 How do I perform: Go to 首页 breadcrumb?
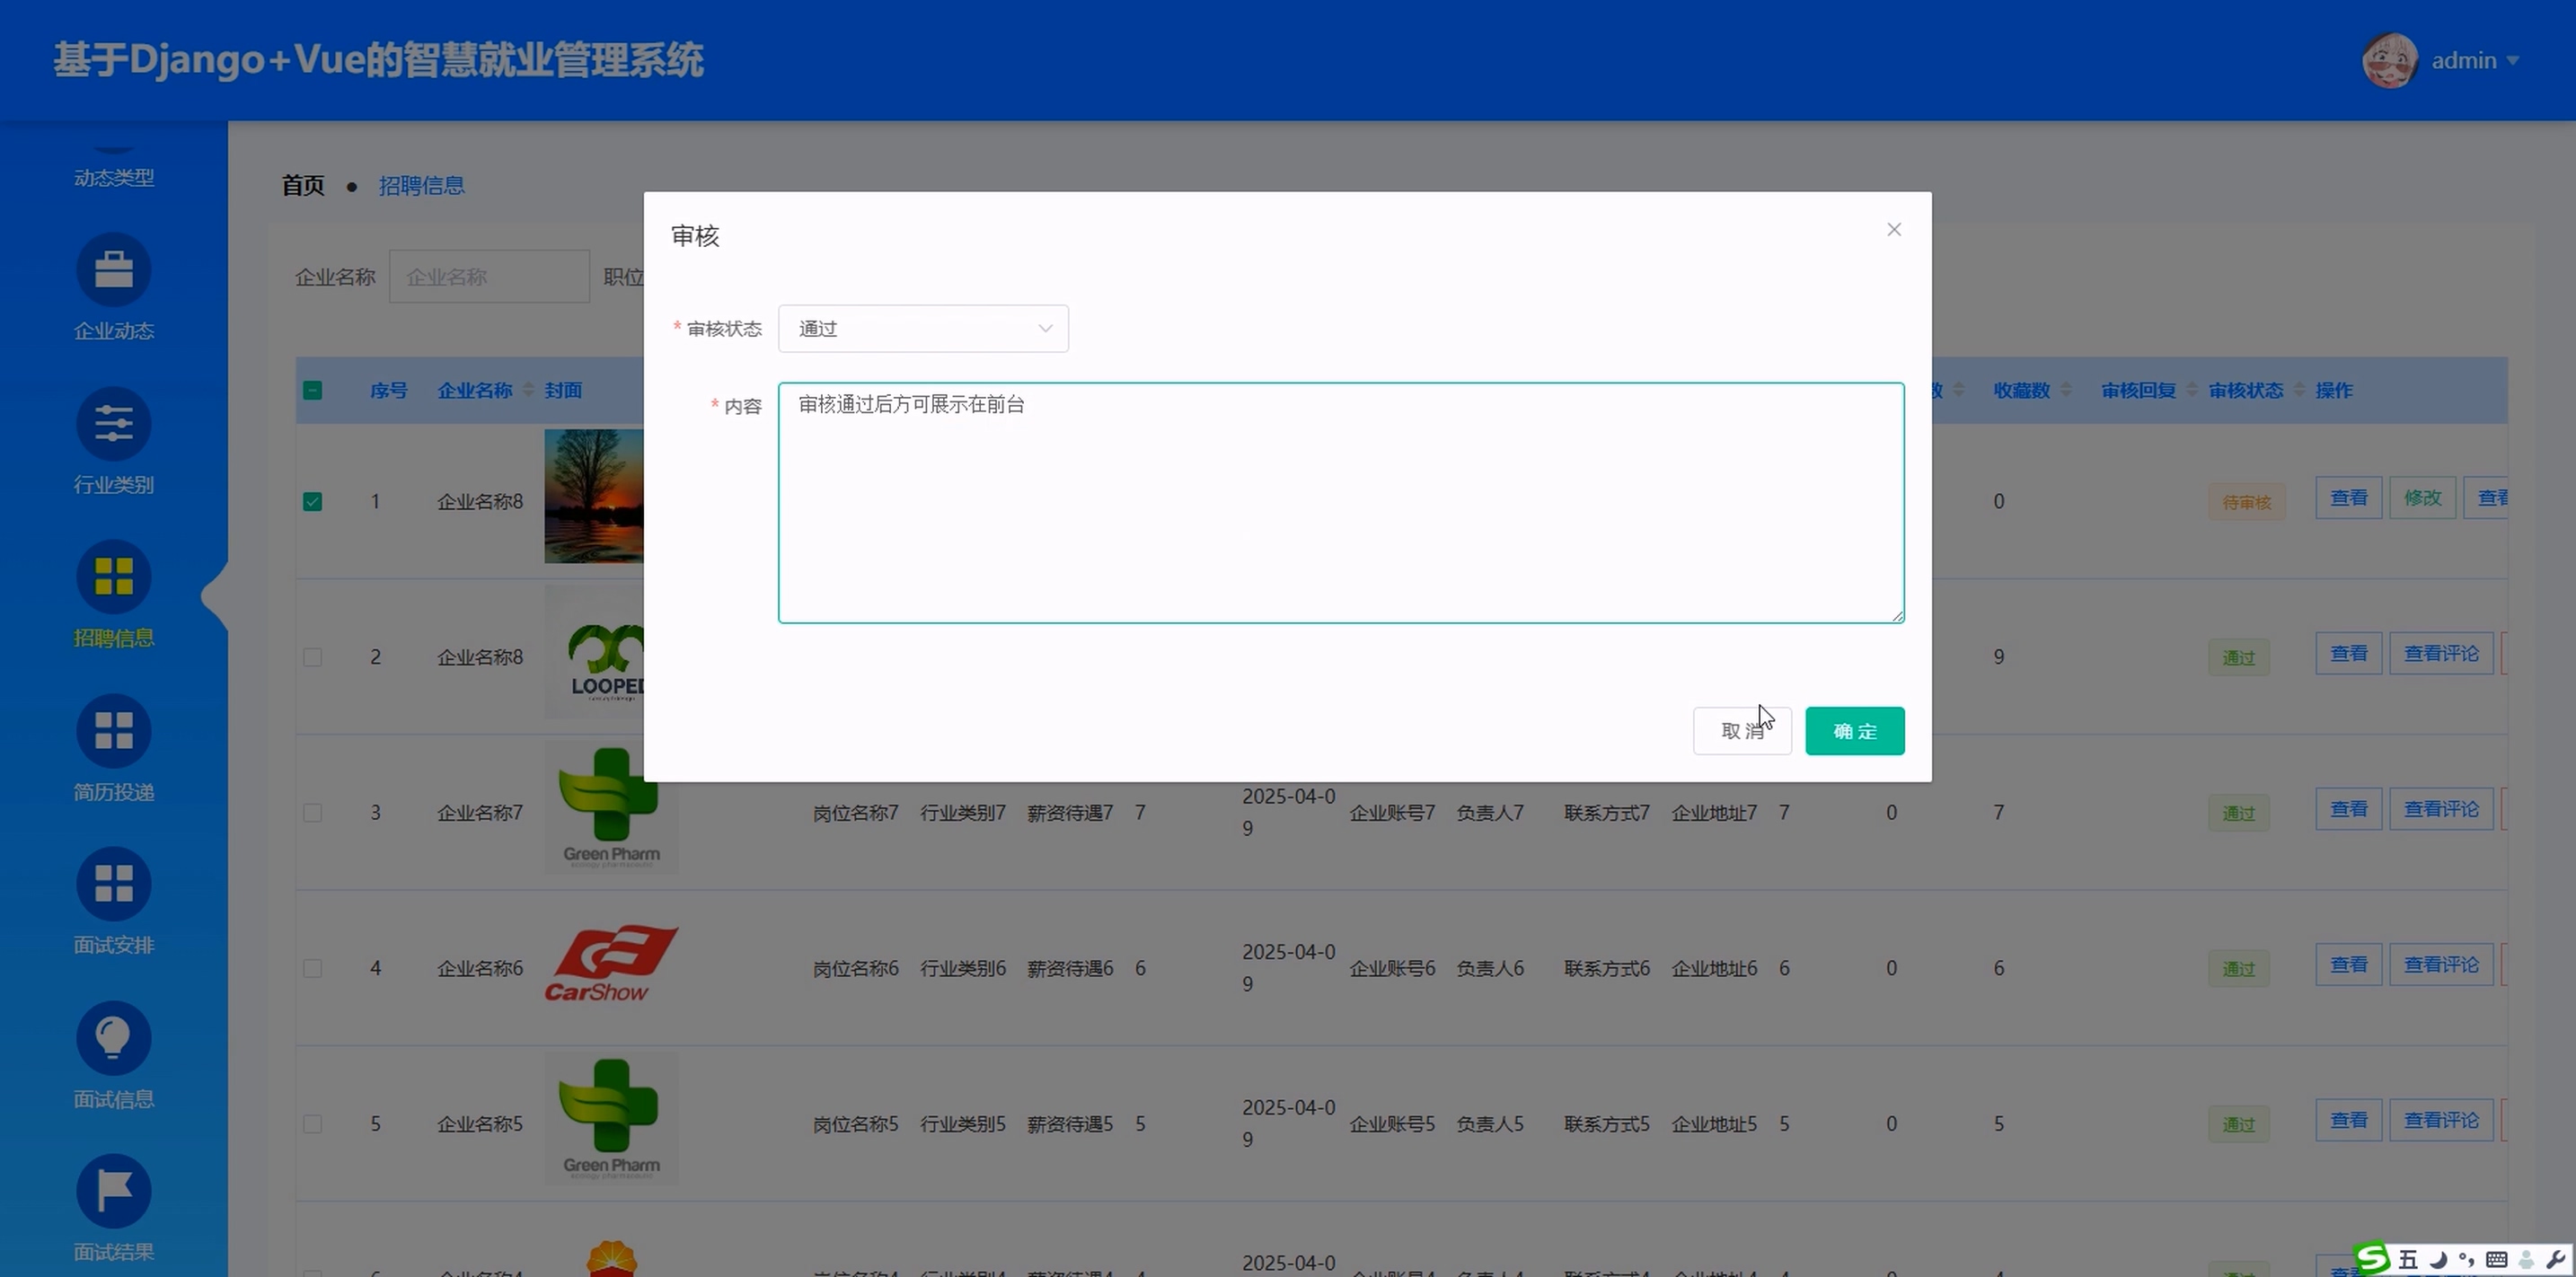click(303, 185)
